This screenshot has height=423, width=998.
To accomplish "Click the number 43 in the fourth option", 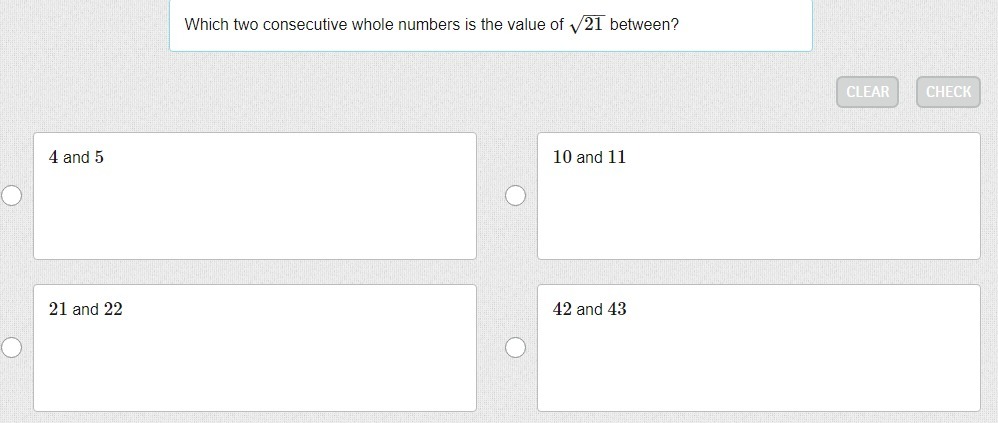I will tap(617, 309).
